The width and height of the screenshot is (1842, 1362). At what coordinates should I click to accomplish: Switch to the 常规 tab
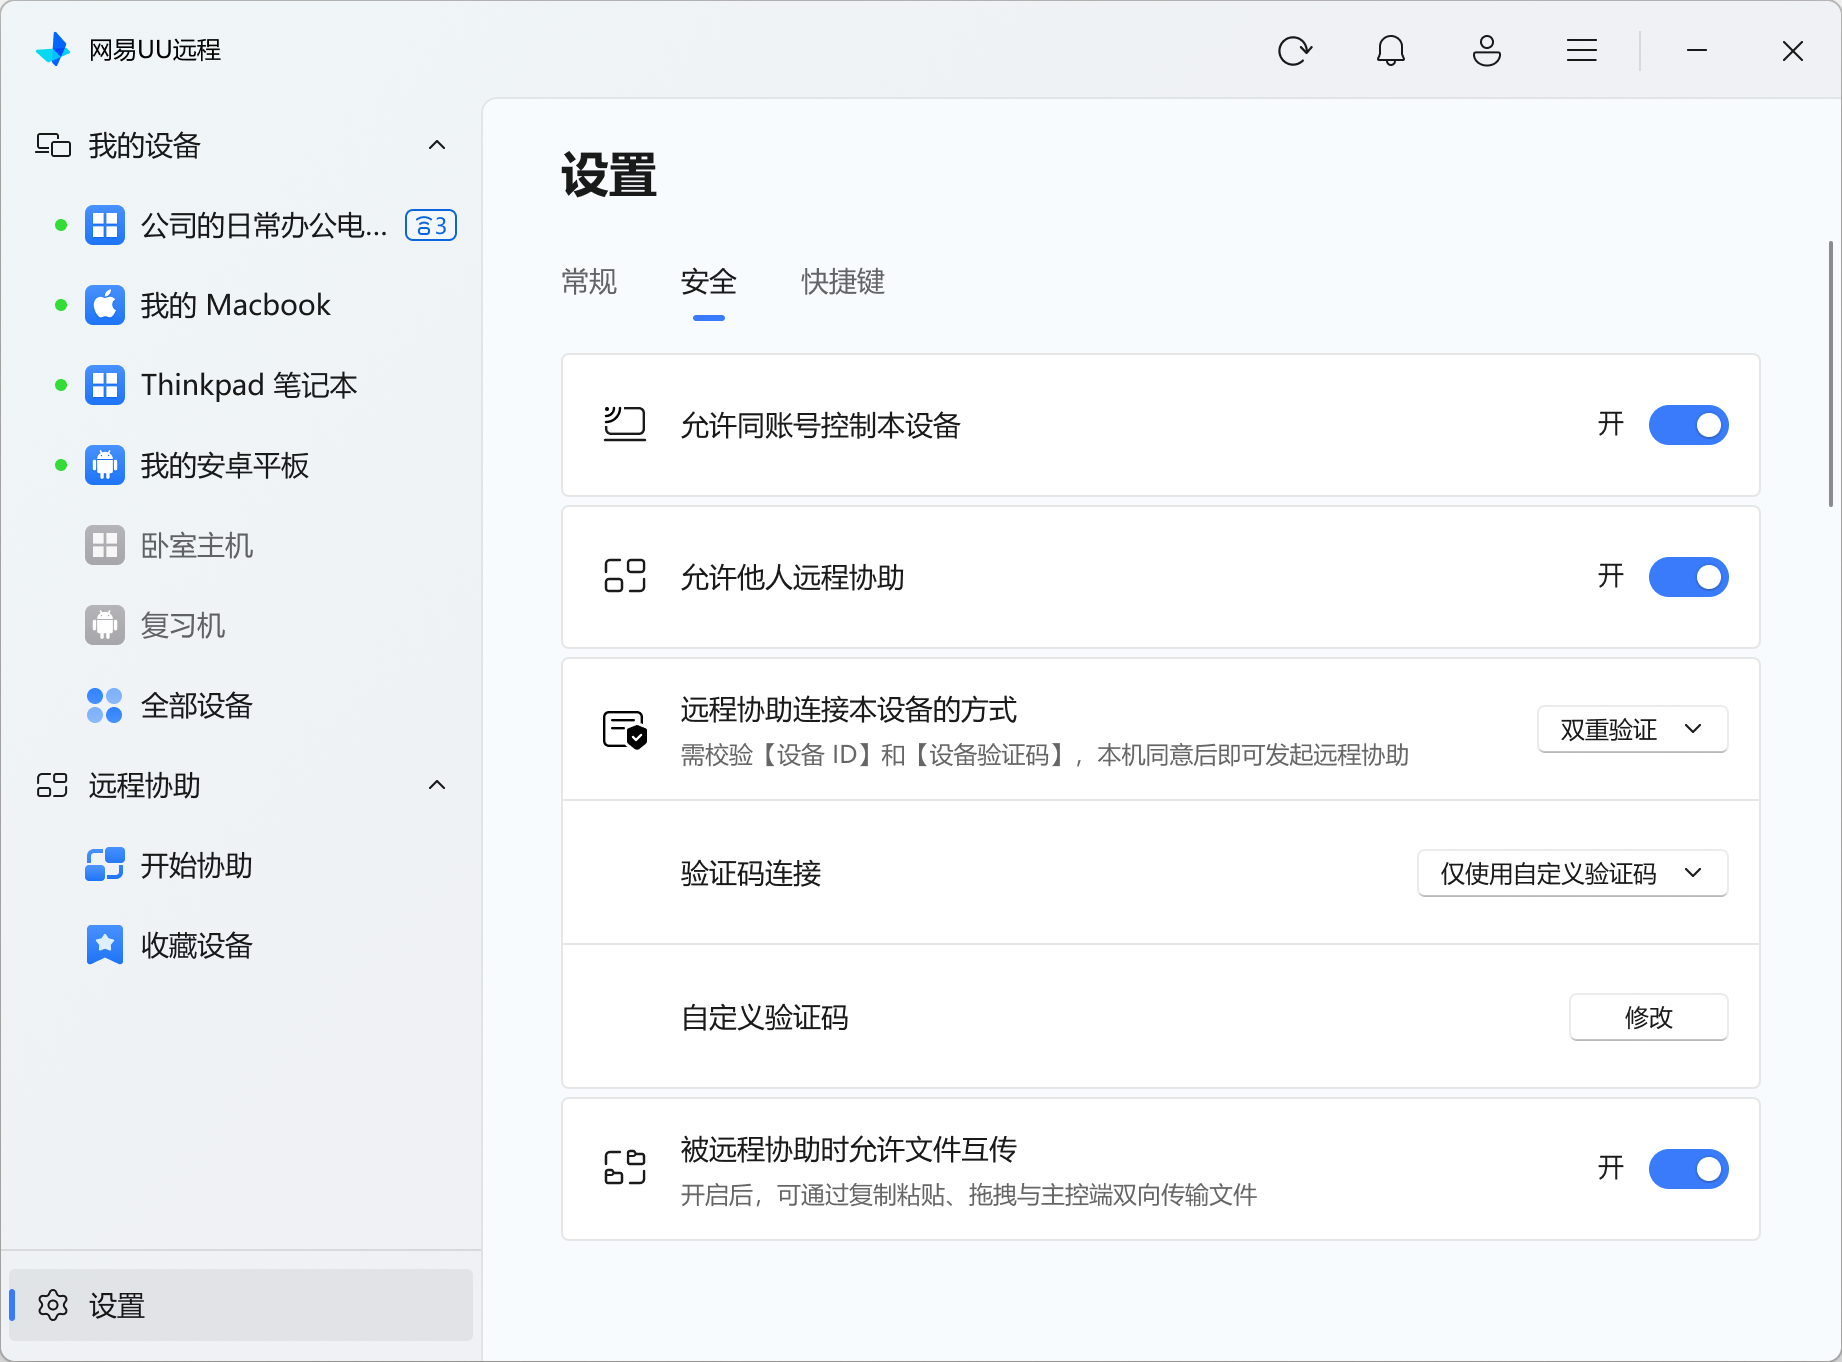point(589,282)
